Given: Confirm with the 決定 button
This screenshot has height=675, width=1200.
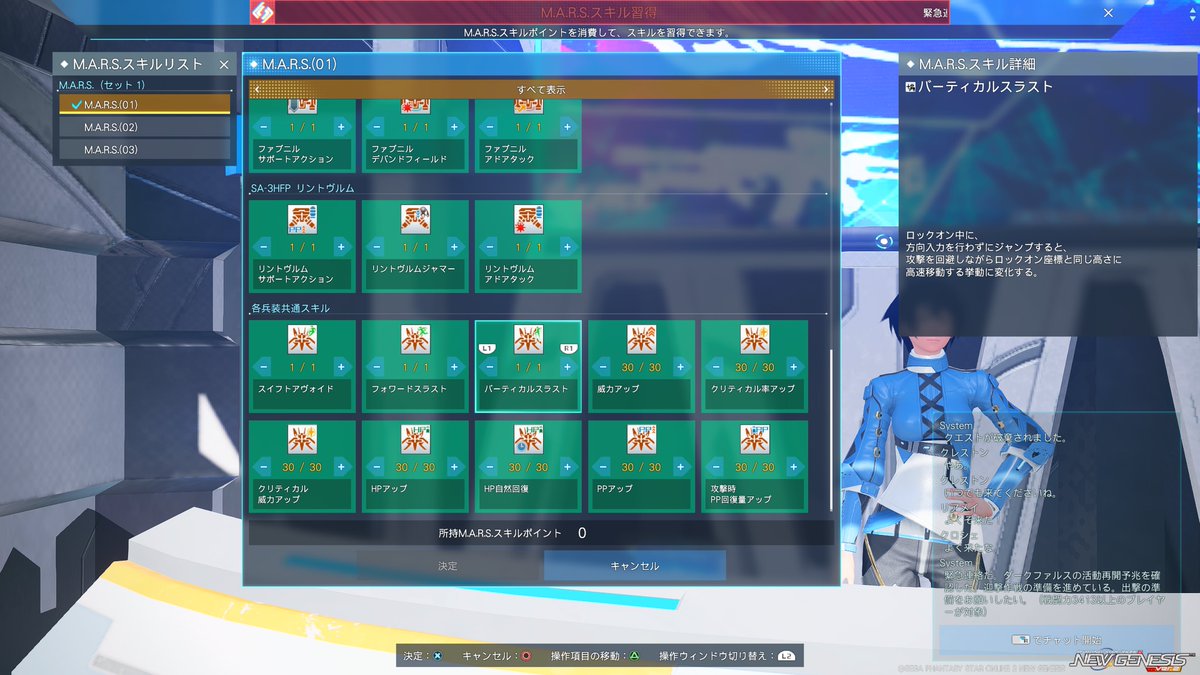Looking at the screenshot, I should click(x=448, y=566).
